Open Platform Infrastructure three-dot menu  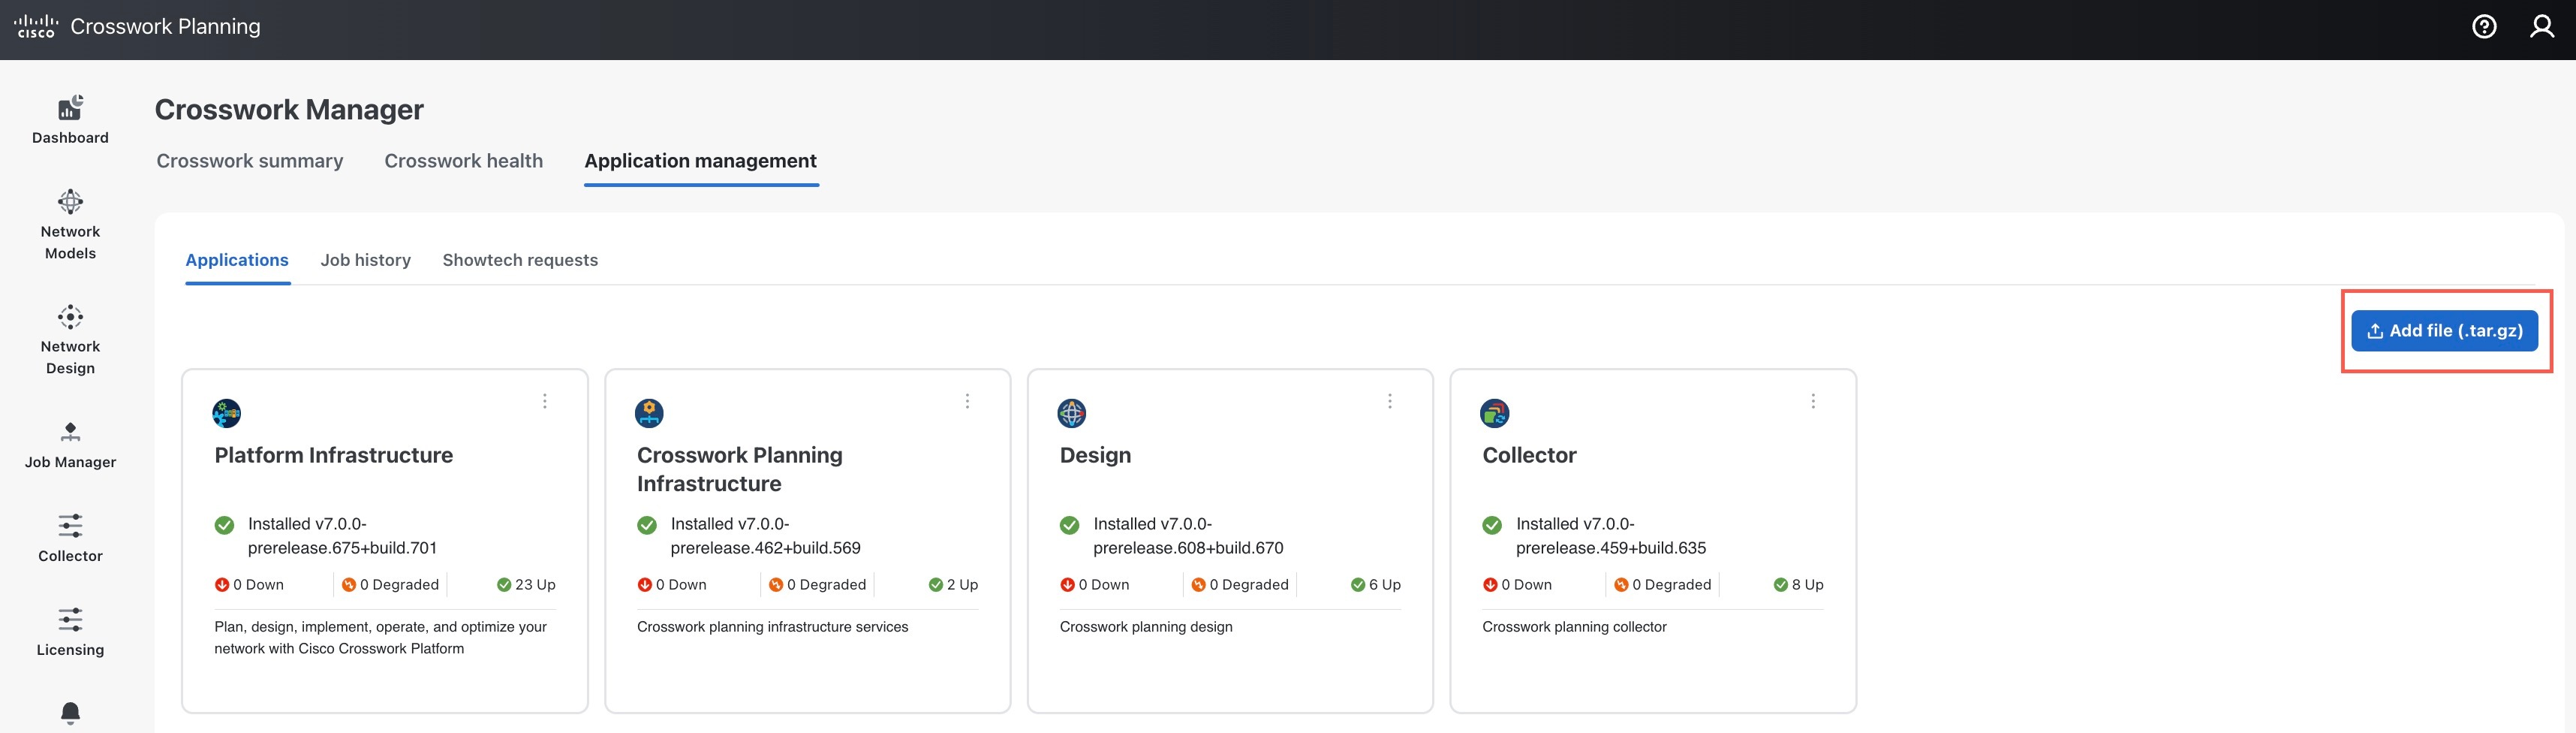click(545, 401)
